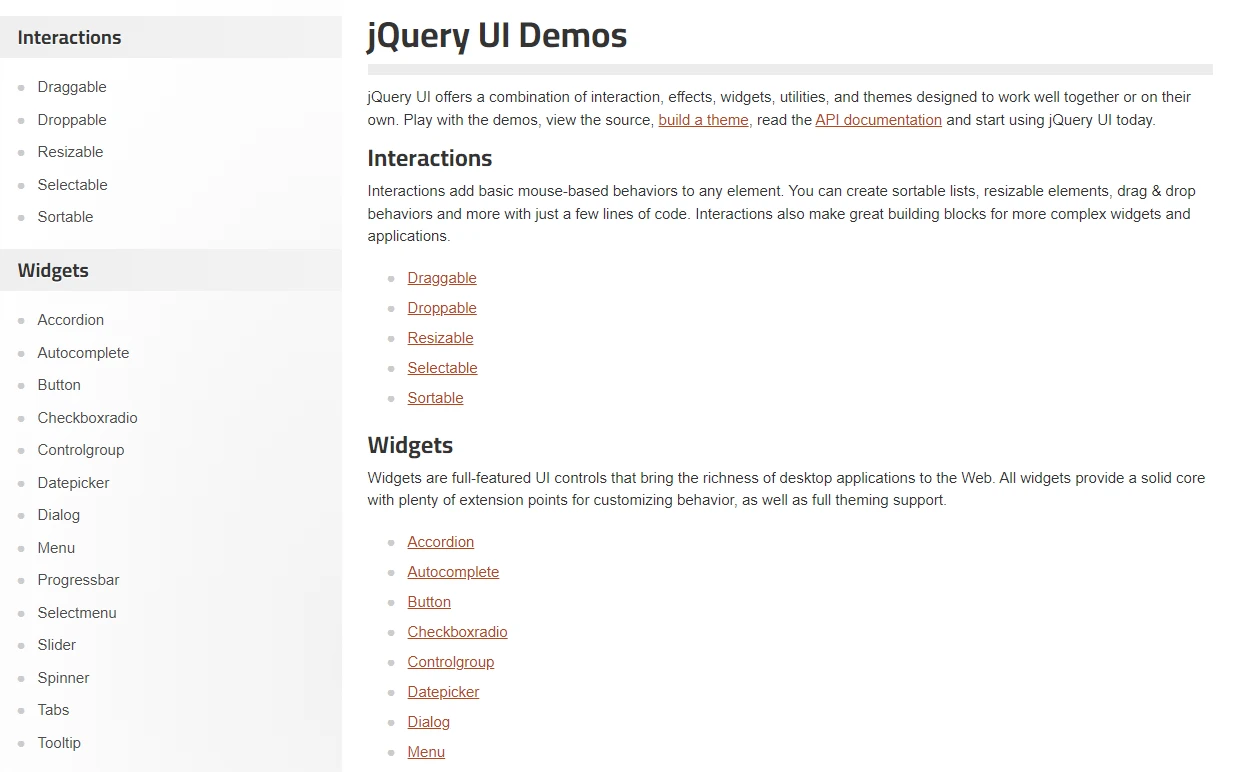Open the Datepicker demo from the sidebar
This screenshot has height=772, width=1235.
pos(73,482)
